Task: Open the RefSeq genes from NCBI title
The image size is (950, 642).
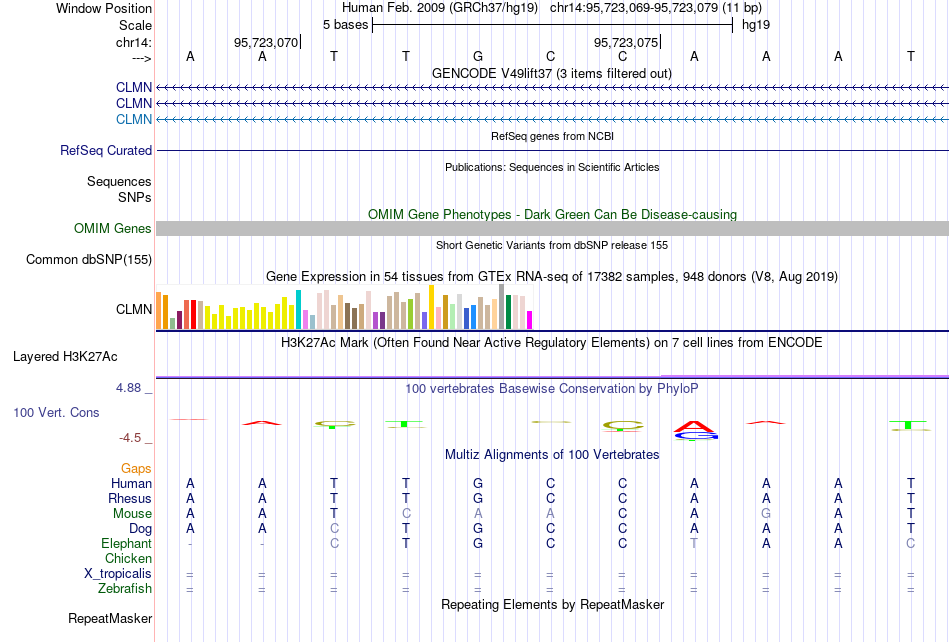Action: (x=552, y=136)
